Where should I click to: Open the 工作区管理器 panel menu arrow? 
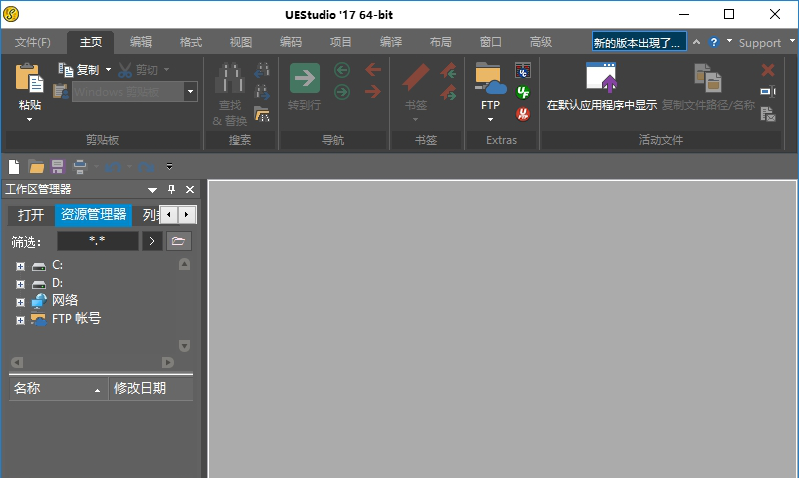coord(152,190)
